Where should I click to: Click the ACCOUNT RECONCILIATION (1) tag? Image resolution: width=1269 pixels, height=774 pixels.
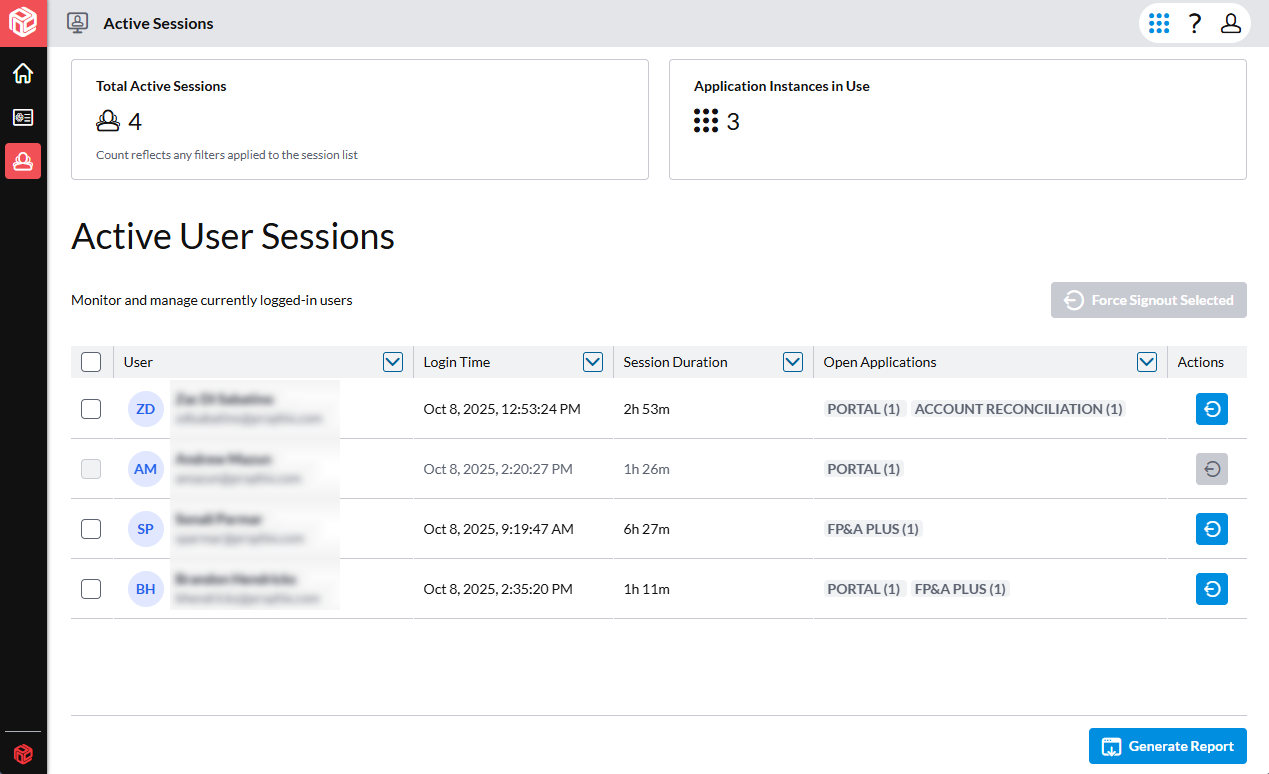[1018, 409]
